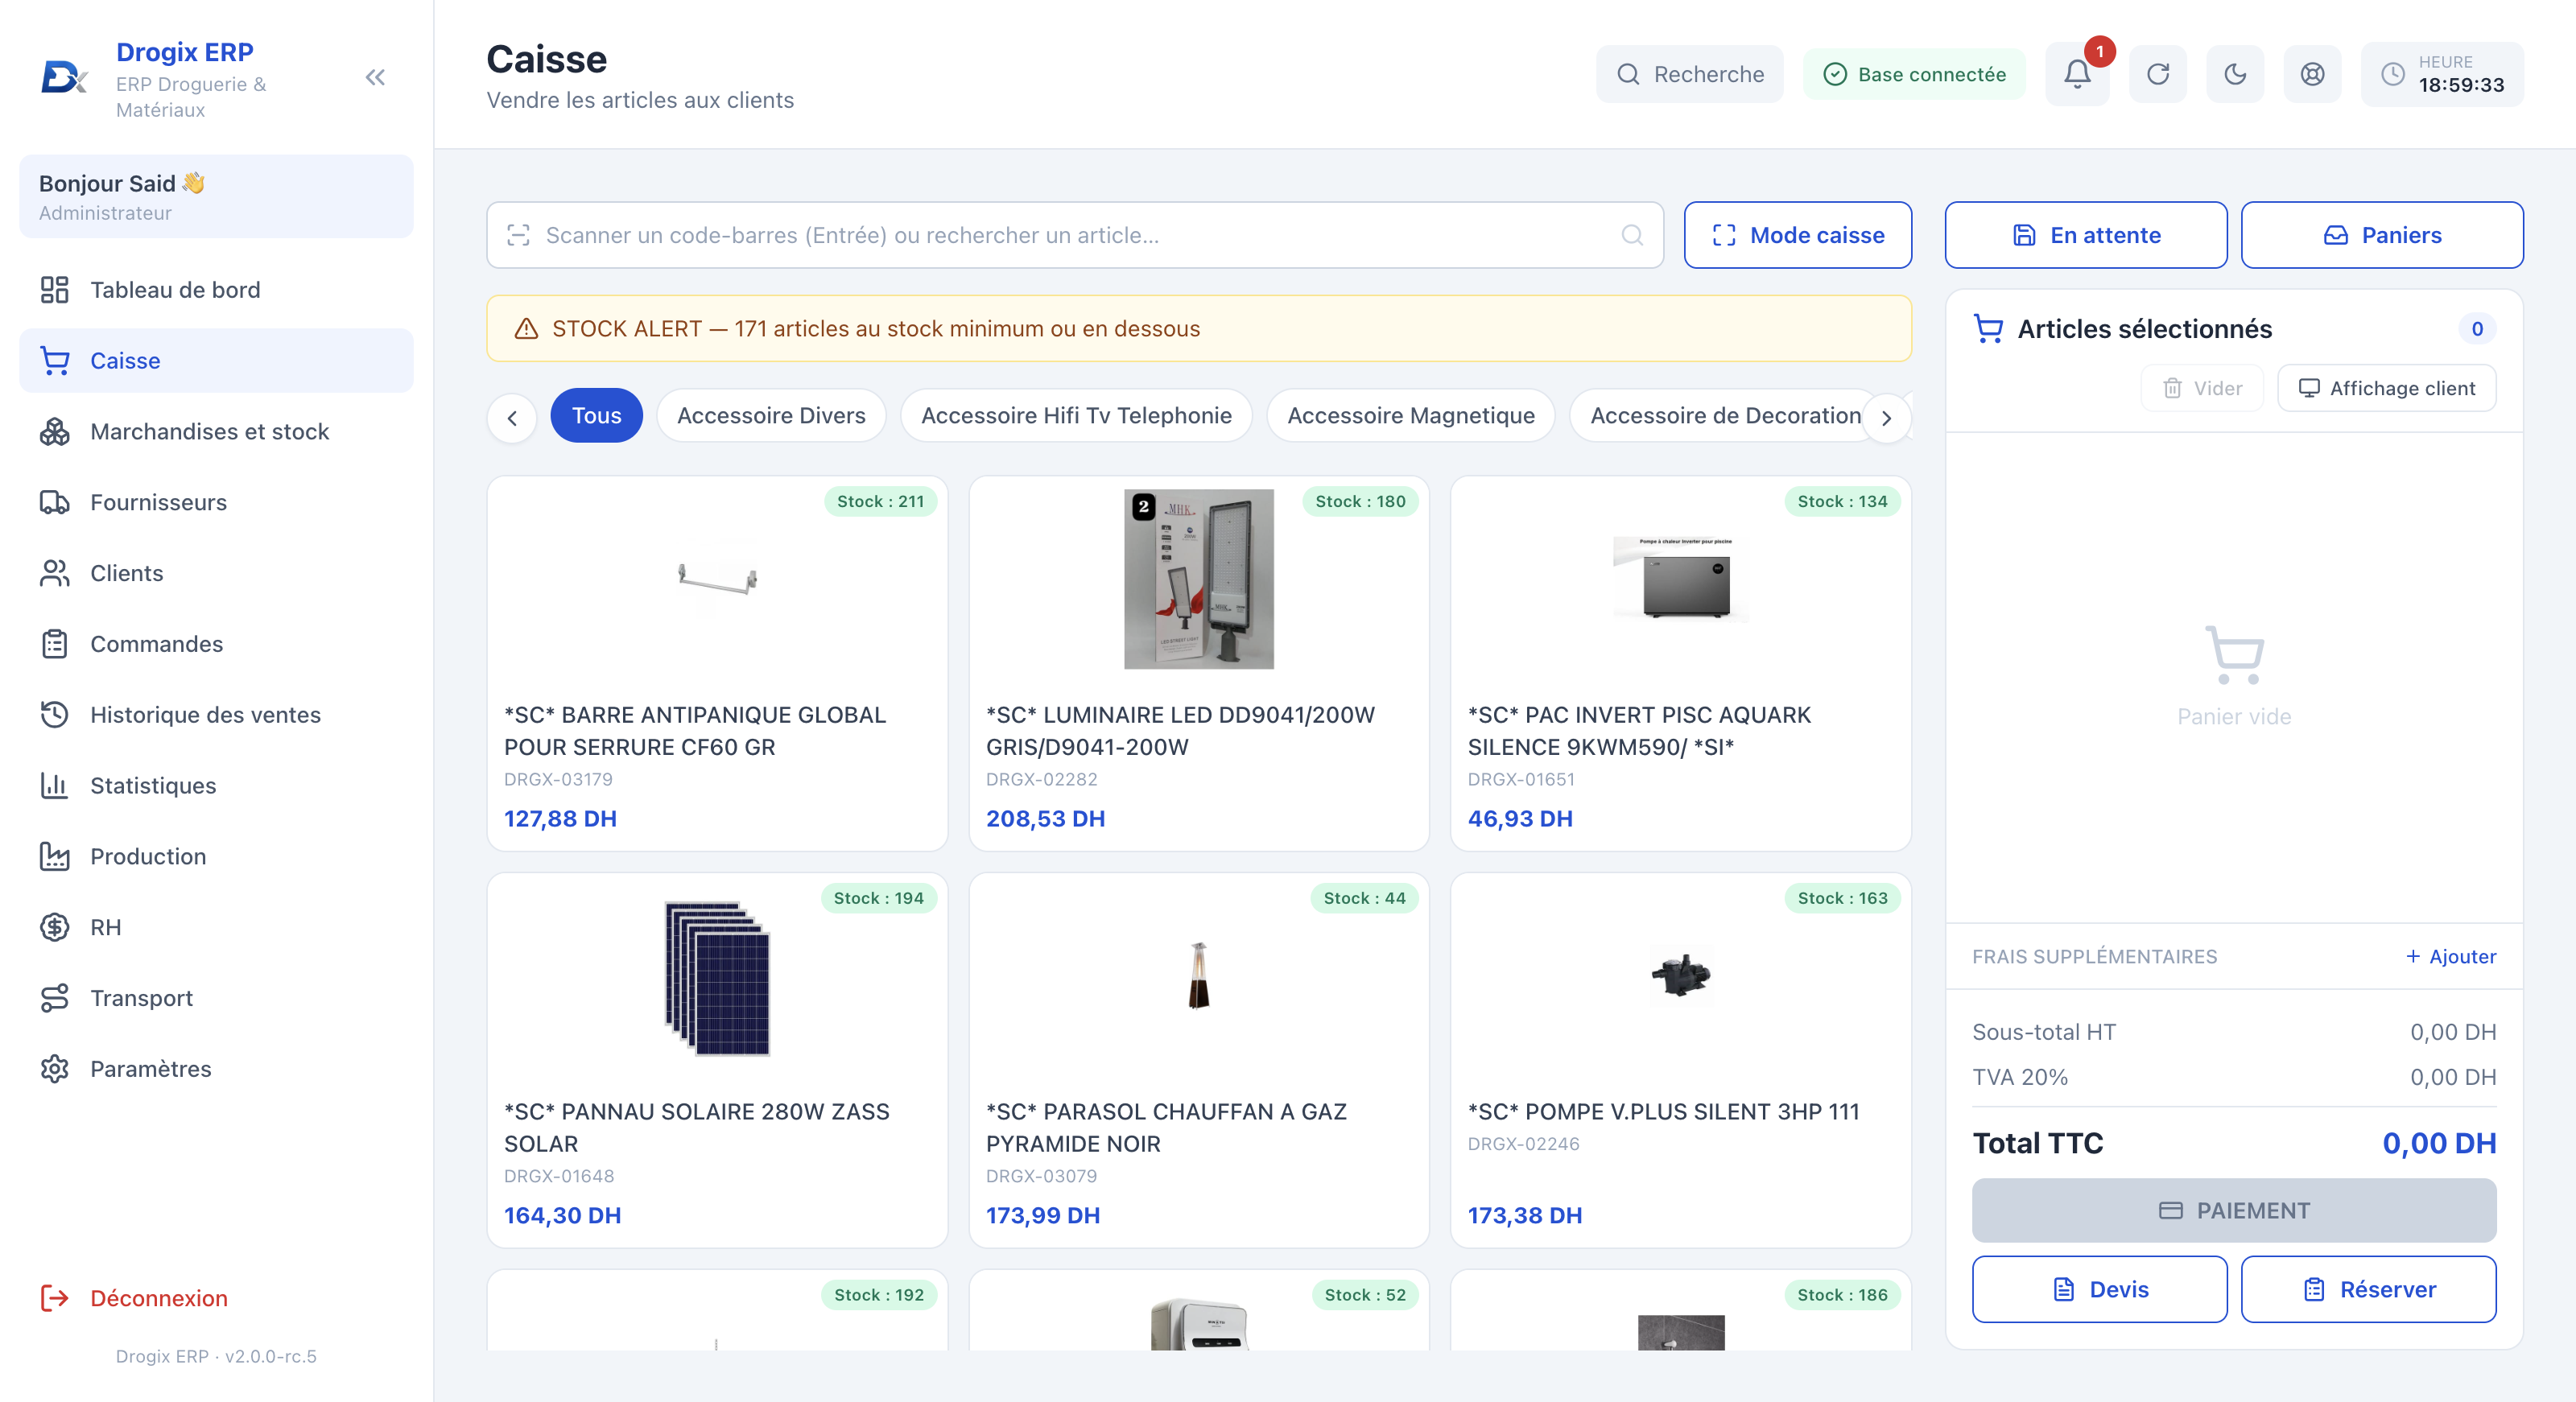Click the RH dollar coin icon
The width and height of the screenshot is (2576, 1402).
coord(54,927)
